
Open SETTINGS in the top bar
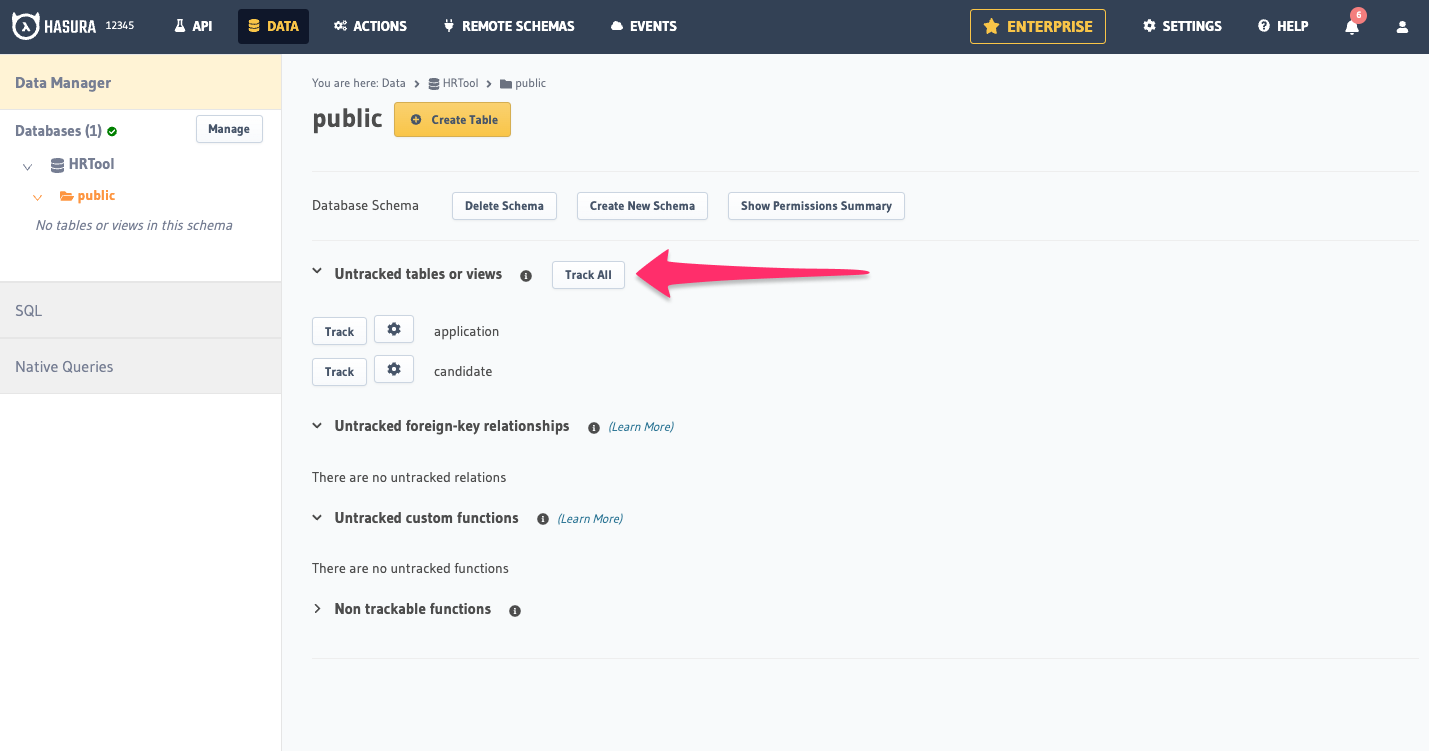pyautogui.click(x=1182, y=26)
